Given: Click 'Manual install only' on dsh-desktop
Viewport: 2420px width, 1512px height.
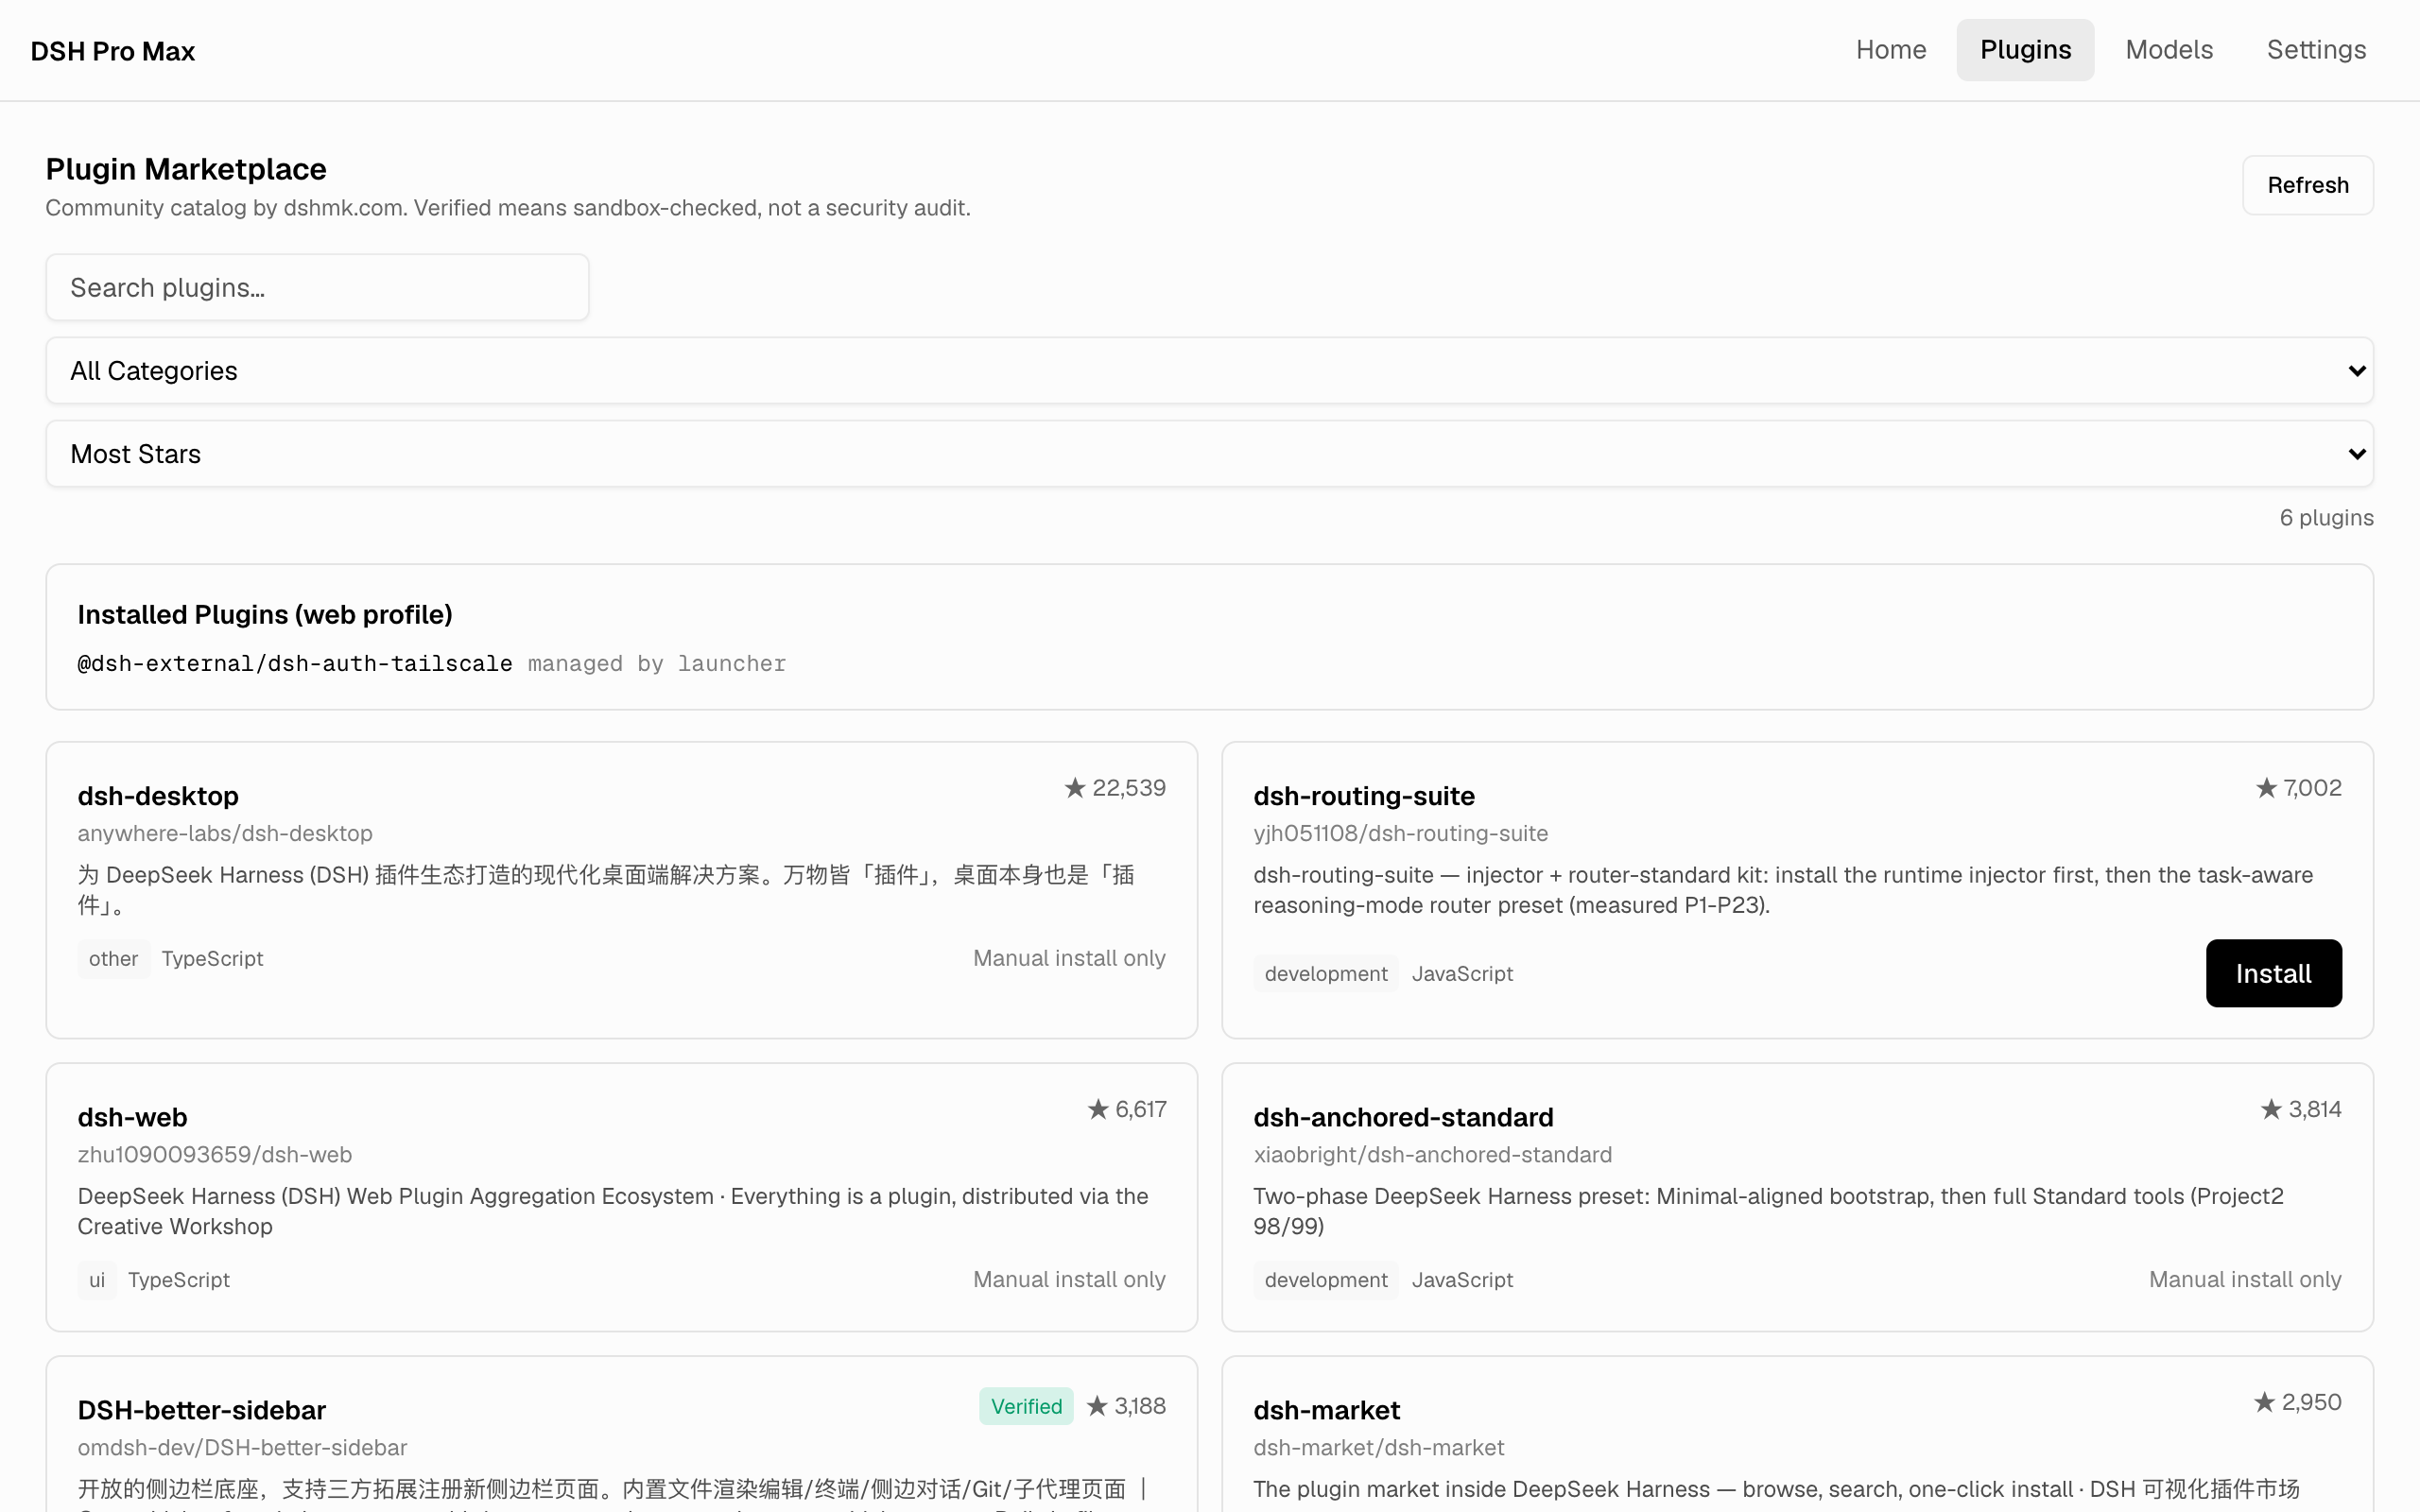Looking at the screenshot, I should click(x=1069, y=958).
